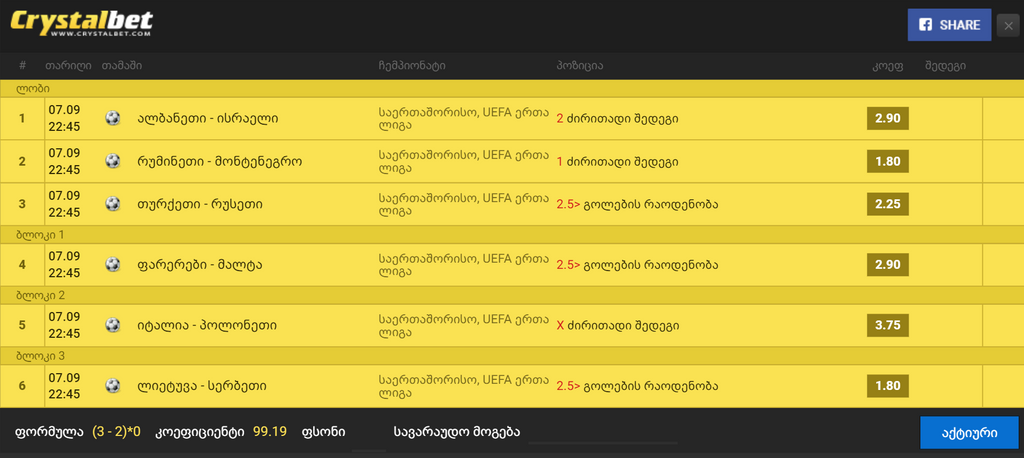1024x458 pixels.
Task: Click the # column header
Action: [23, 66]
